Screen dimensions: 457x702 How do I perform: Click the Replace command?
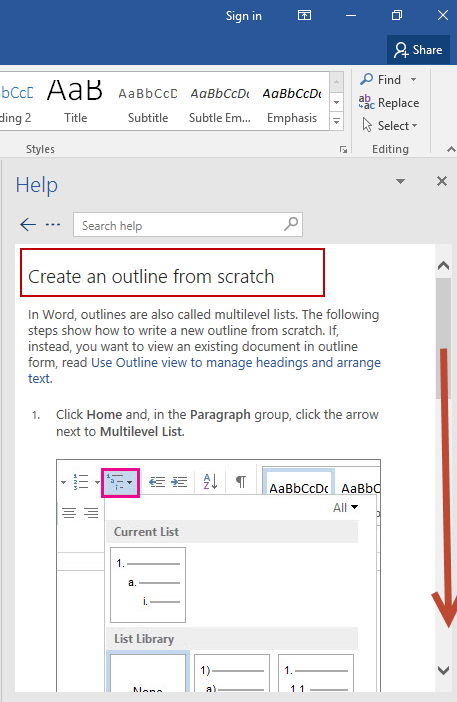point(389,103)
